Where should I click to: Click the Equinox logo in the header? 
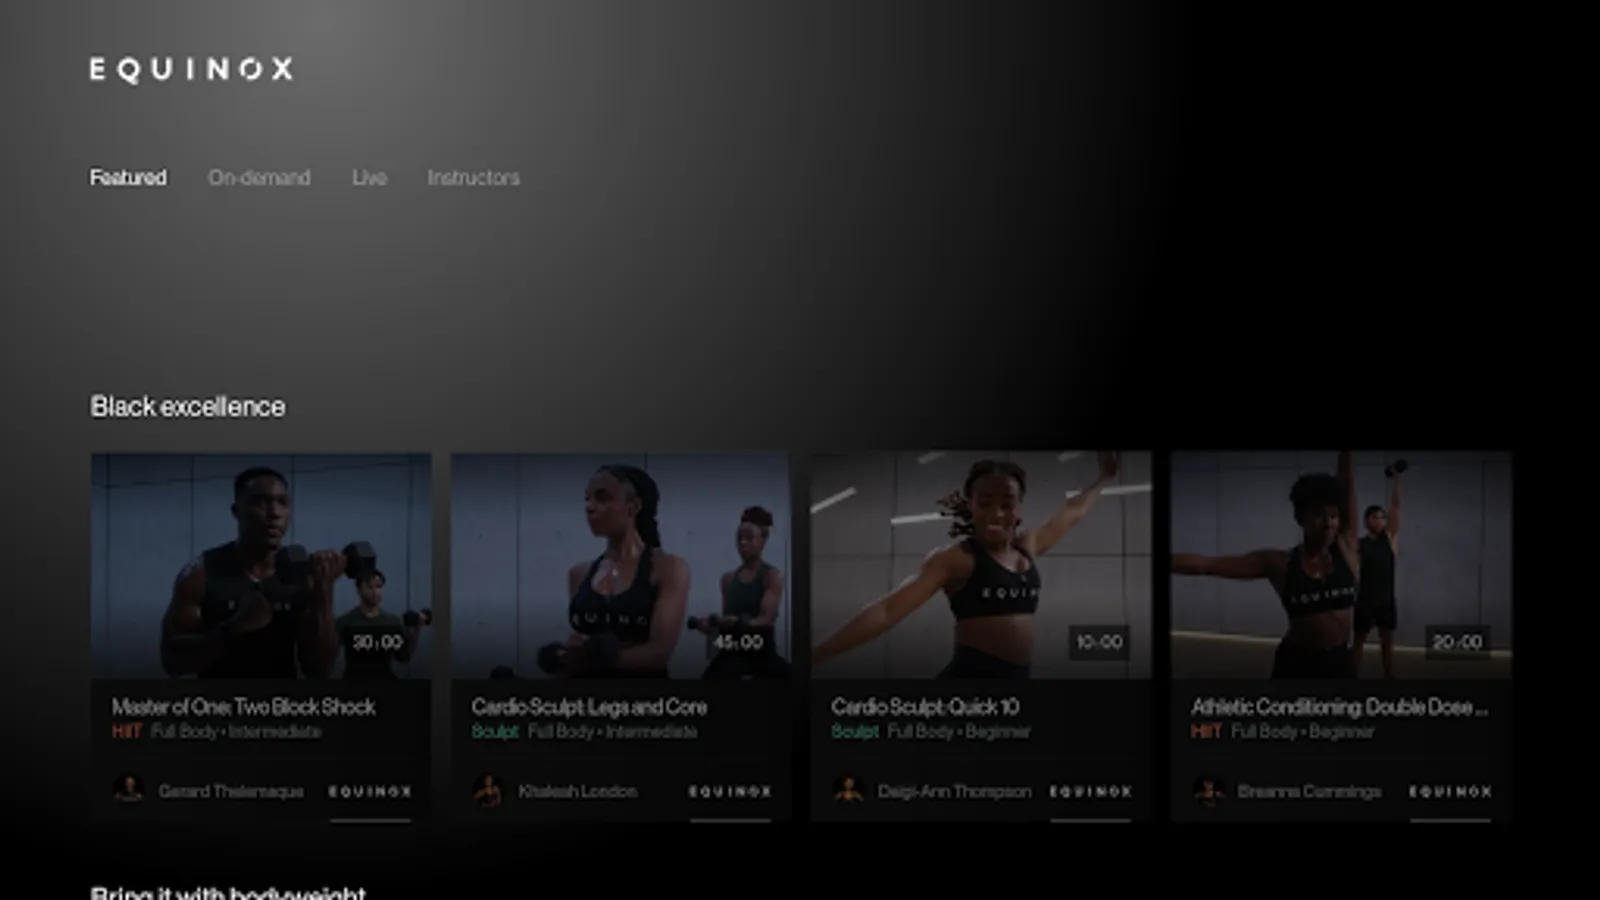click(x=191, y=69)
